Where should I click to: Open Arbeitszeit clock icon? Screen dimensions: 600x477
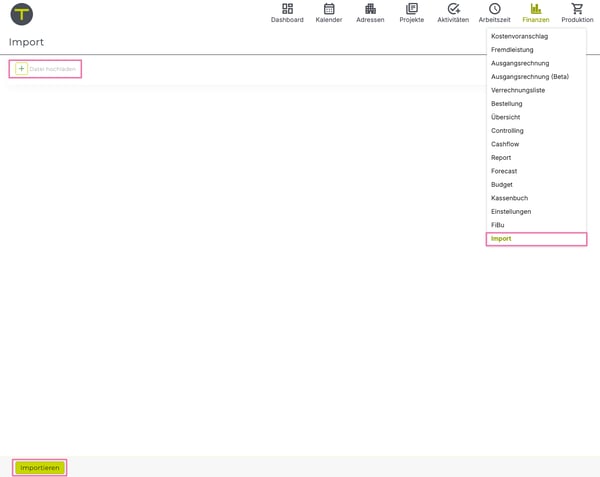coord(495,9)
